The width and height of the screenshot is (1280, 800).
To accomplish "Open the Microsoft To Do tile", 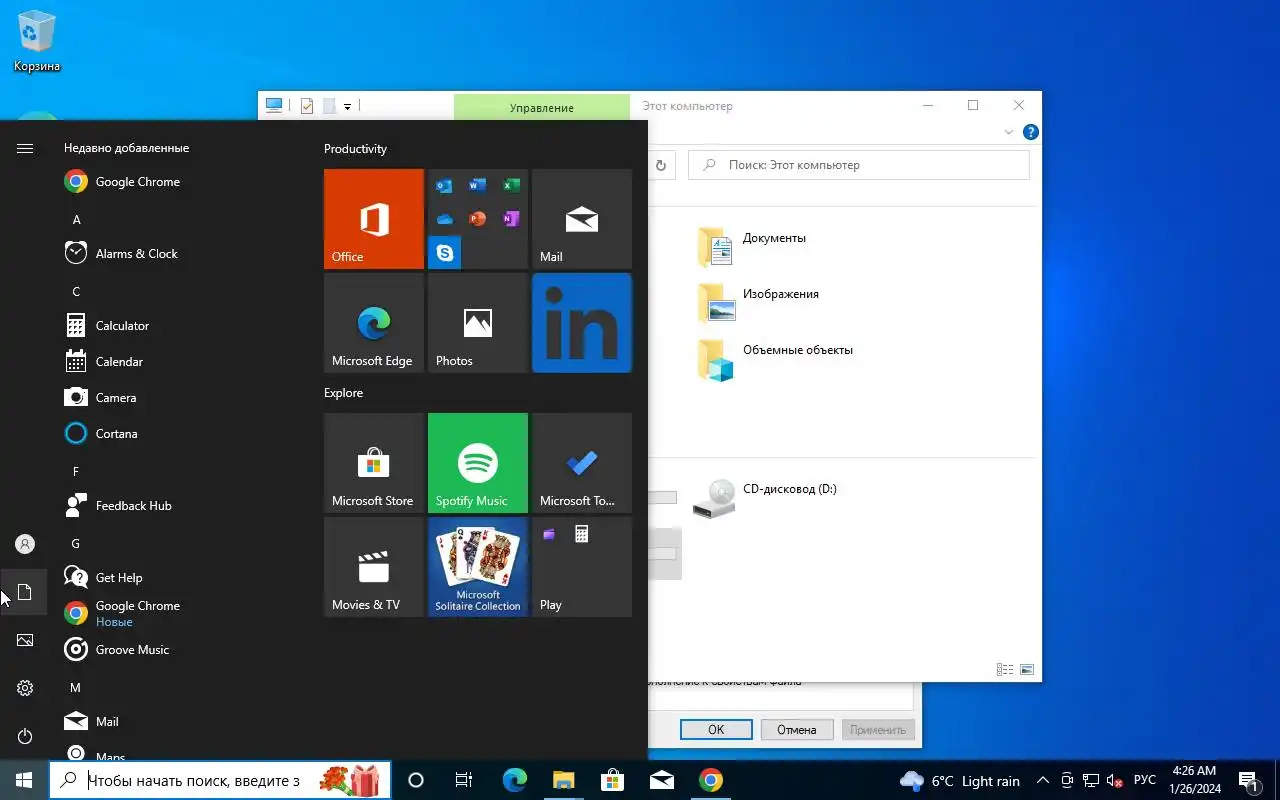I will [582, 463].
